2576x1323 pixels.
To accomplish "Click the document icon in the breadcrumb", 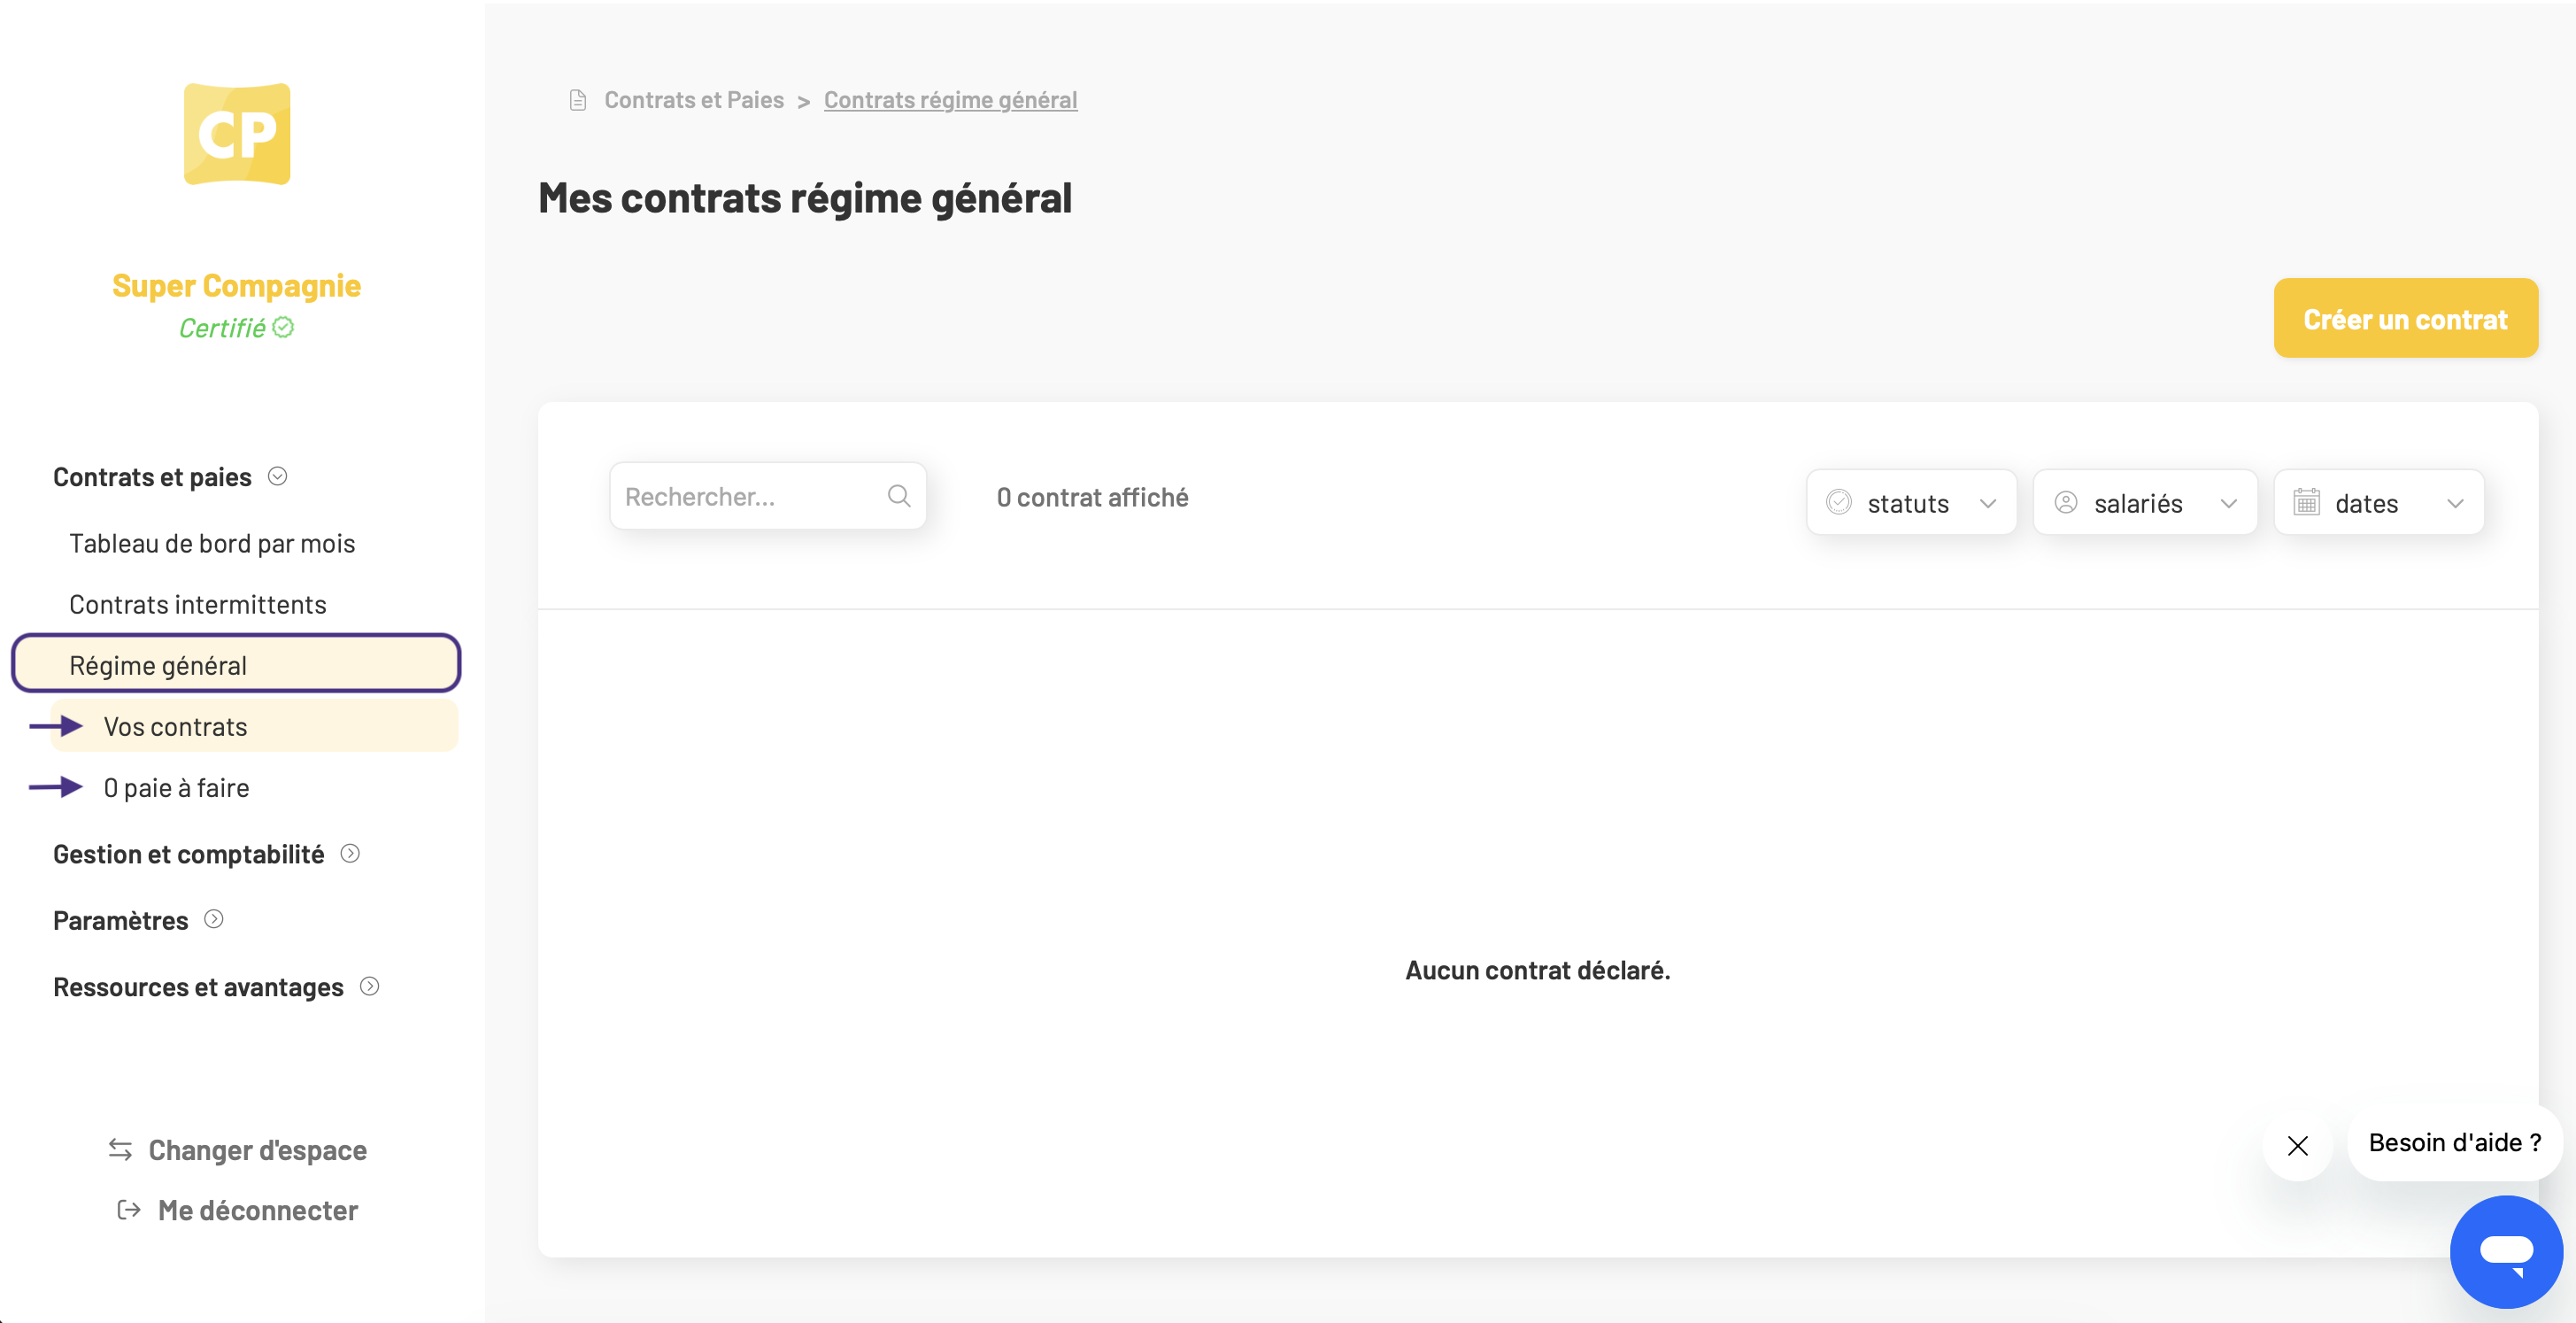I will (x=578, y=100).
